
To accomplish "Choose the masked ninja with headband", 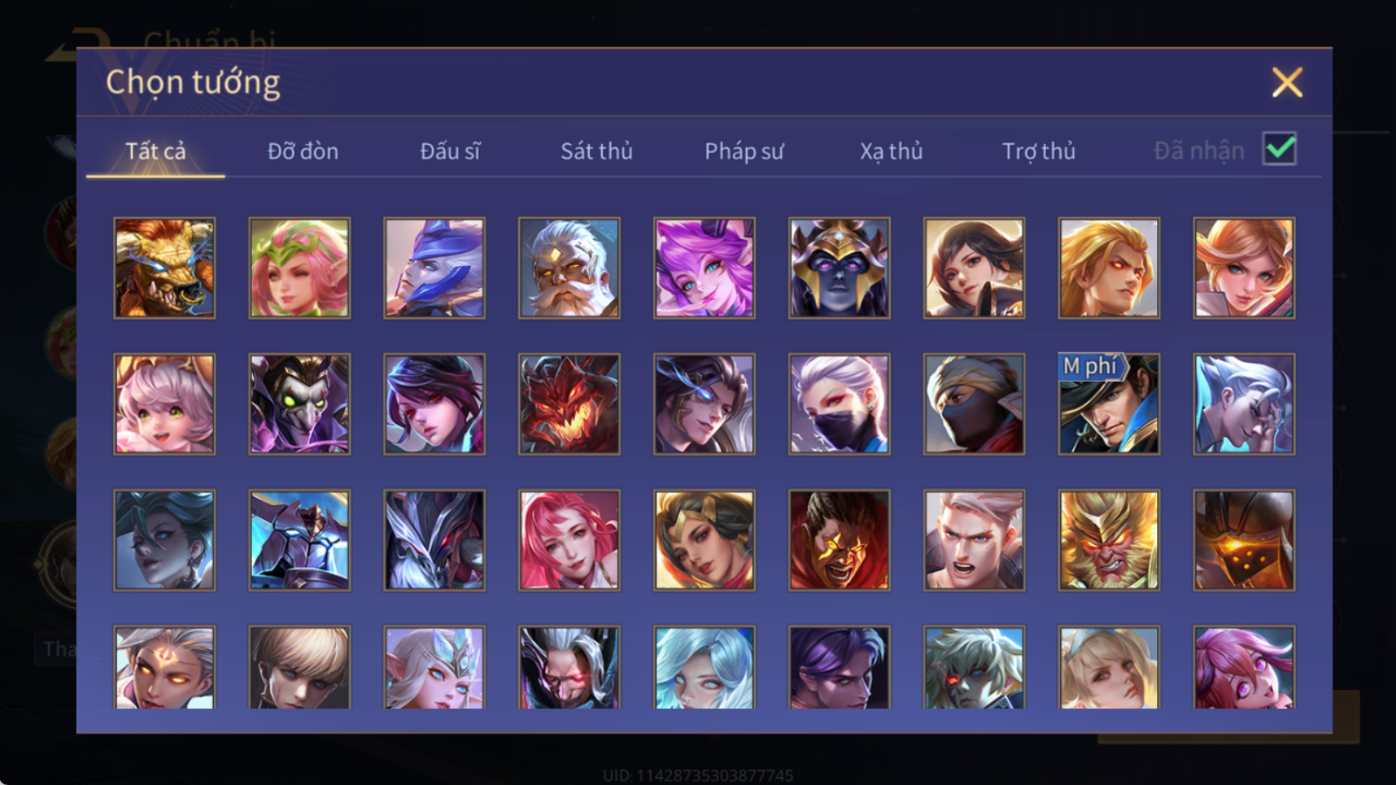I will point(974,404).
